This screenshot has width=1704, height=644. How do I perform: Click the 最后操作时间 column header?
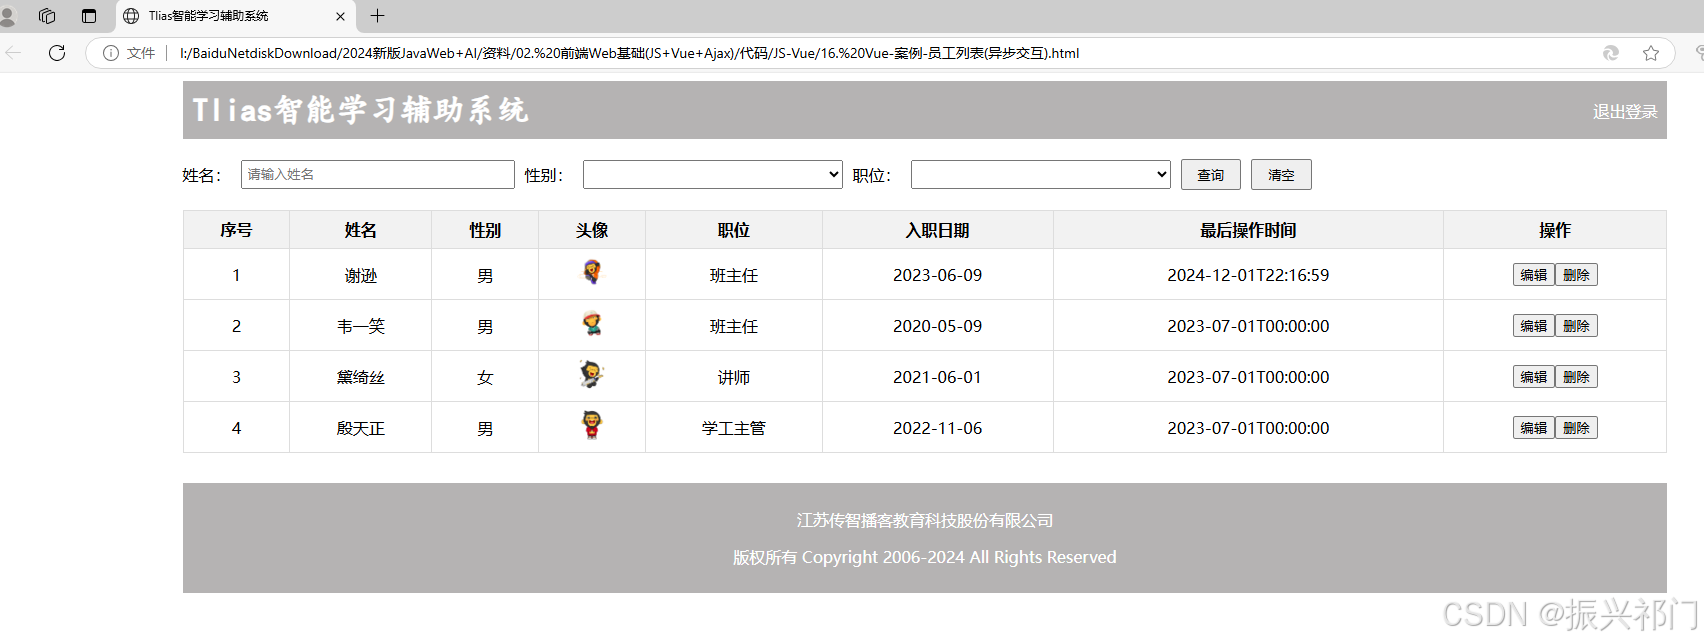pos(1248,230)
